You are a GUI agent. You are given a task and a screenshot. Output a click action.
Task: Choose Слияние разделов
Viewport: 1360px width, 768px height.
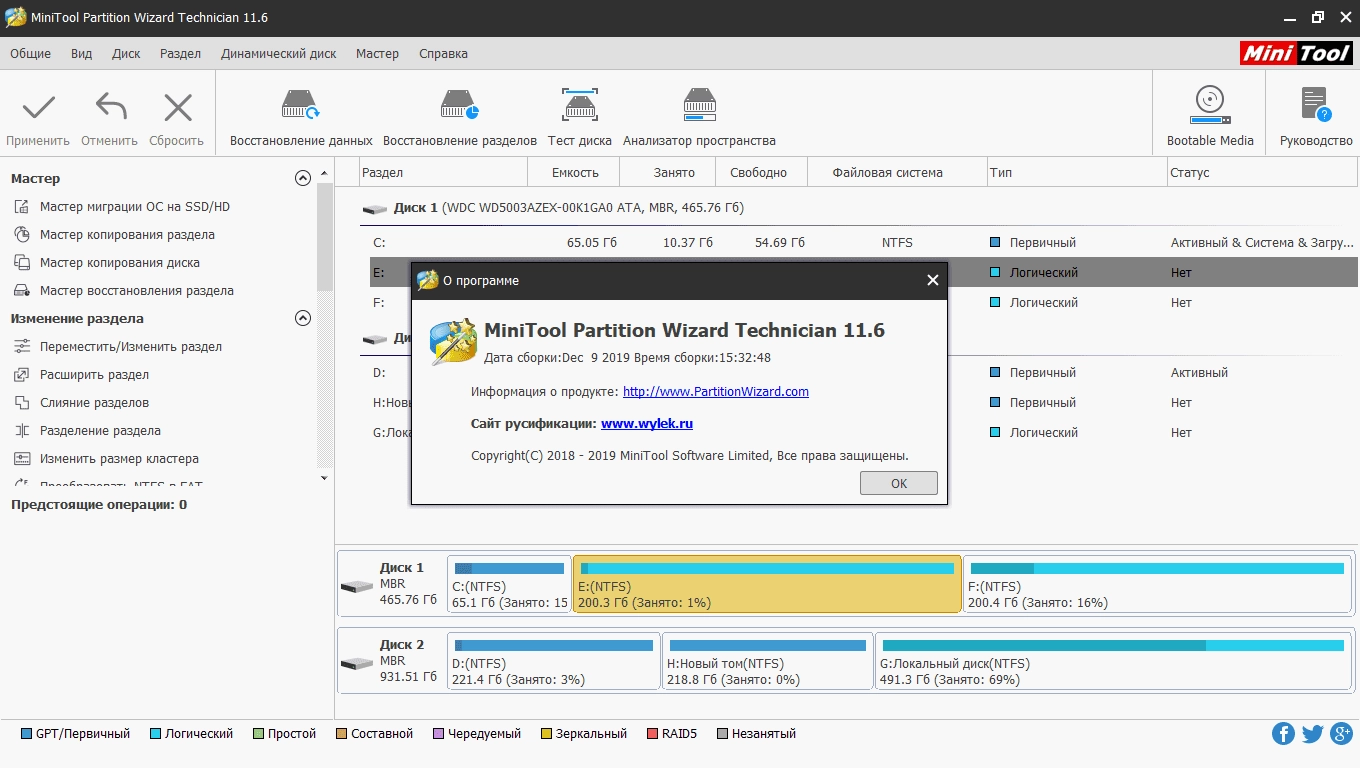coord(94,402)
